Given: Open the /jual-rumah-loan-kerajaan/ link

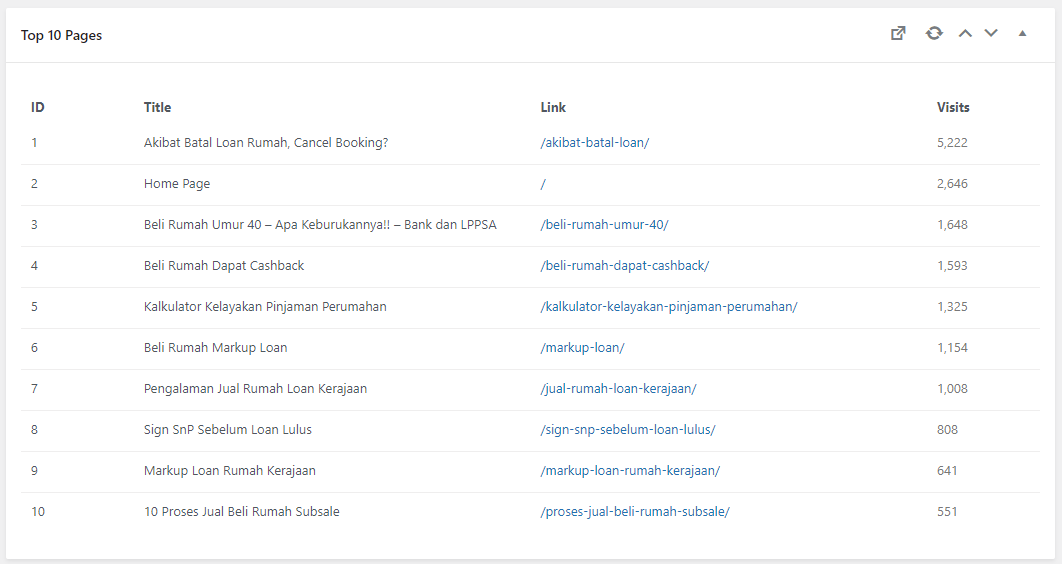Looking at the screenshot, I should [618, 389].
